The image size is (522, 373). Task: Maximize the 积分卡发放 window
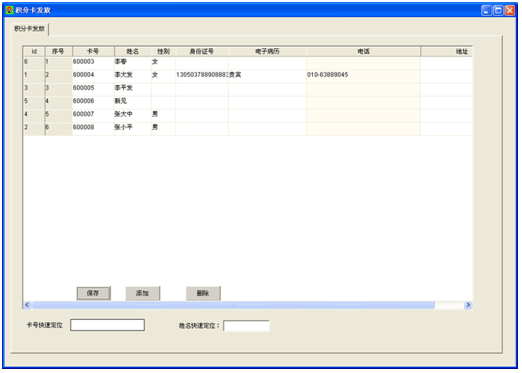click(498, 10)
